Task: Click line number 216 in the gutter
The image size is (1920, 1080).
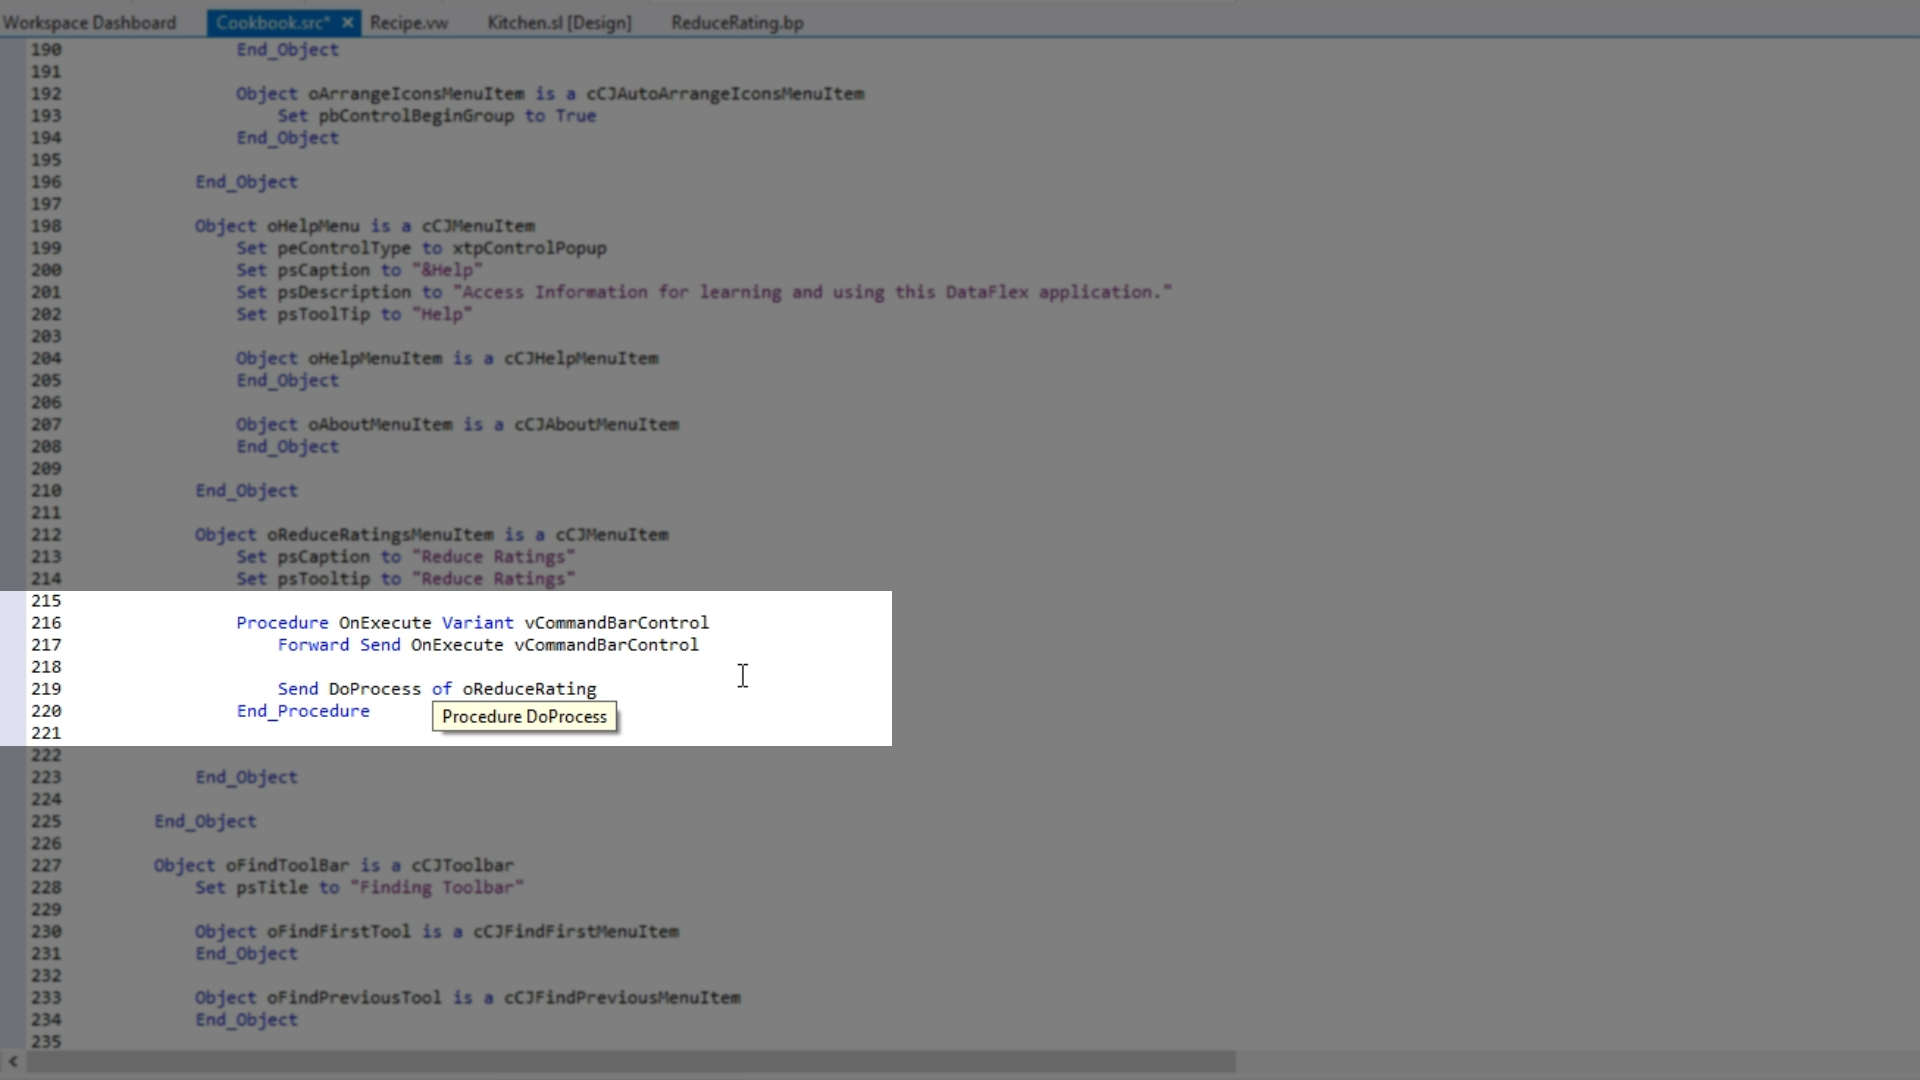Action: tap(46, 623)
